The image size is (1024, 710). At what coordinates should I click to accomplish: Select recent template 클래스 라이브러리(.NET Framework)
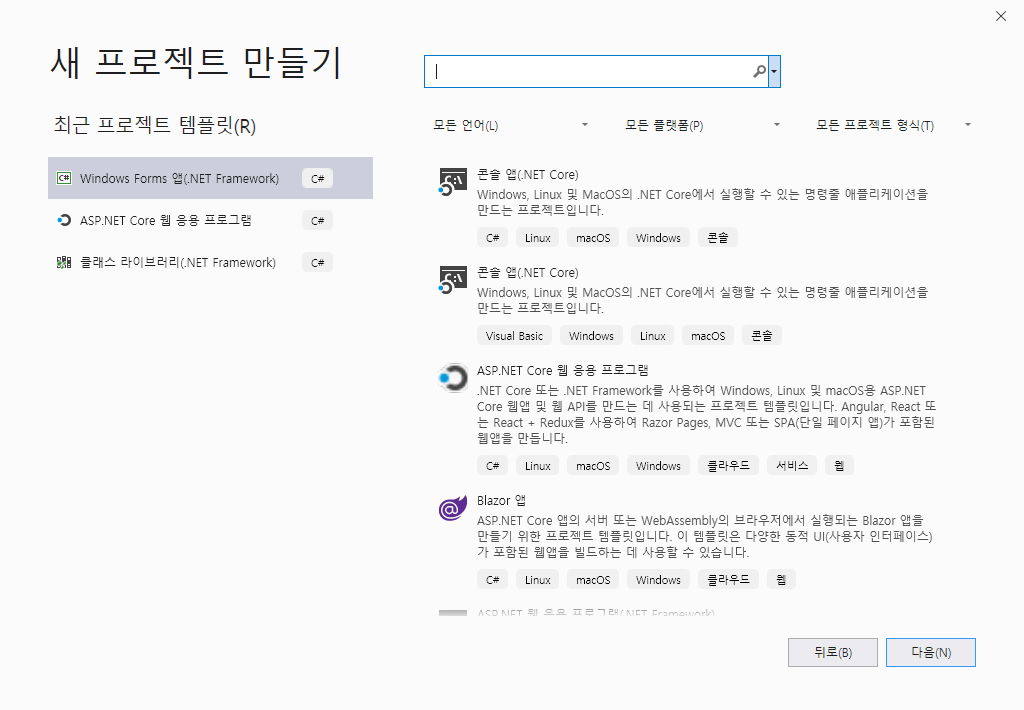pos(210,262)
